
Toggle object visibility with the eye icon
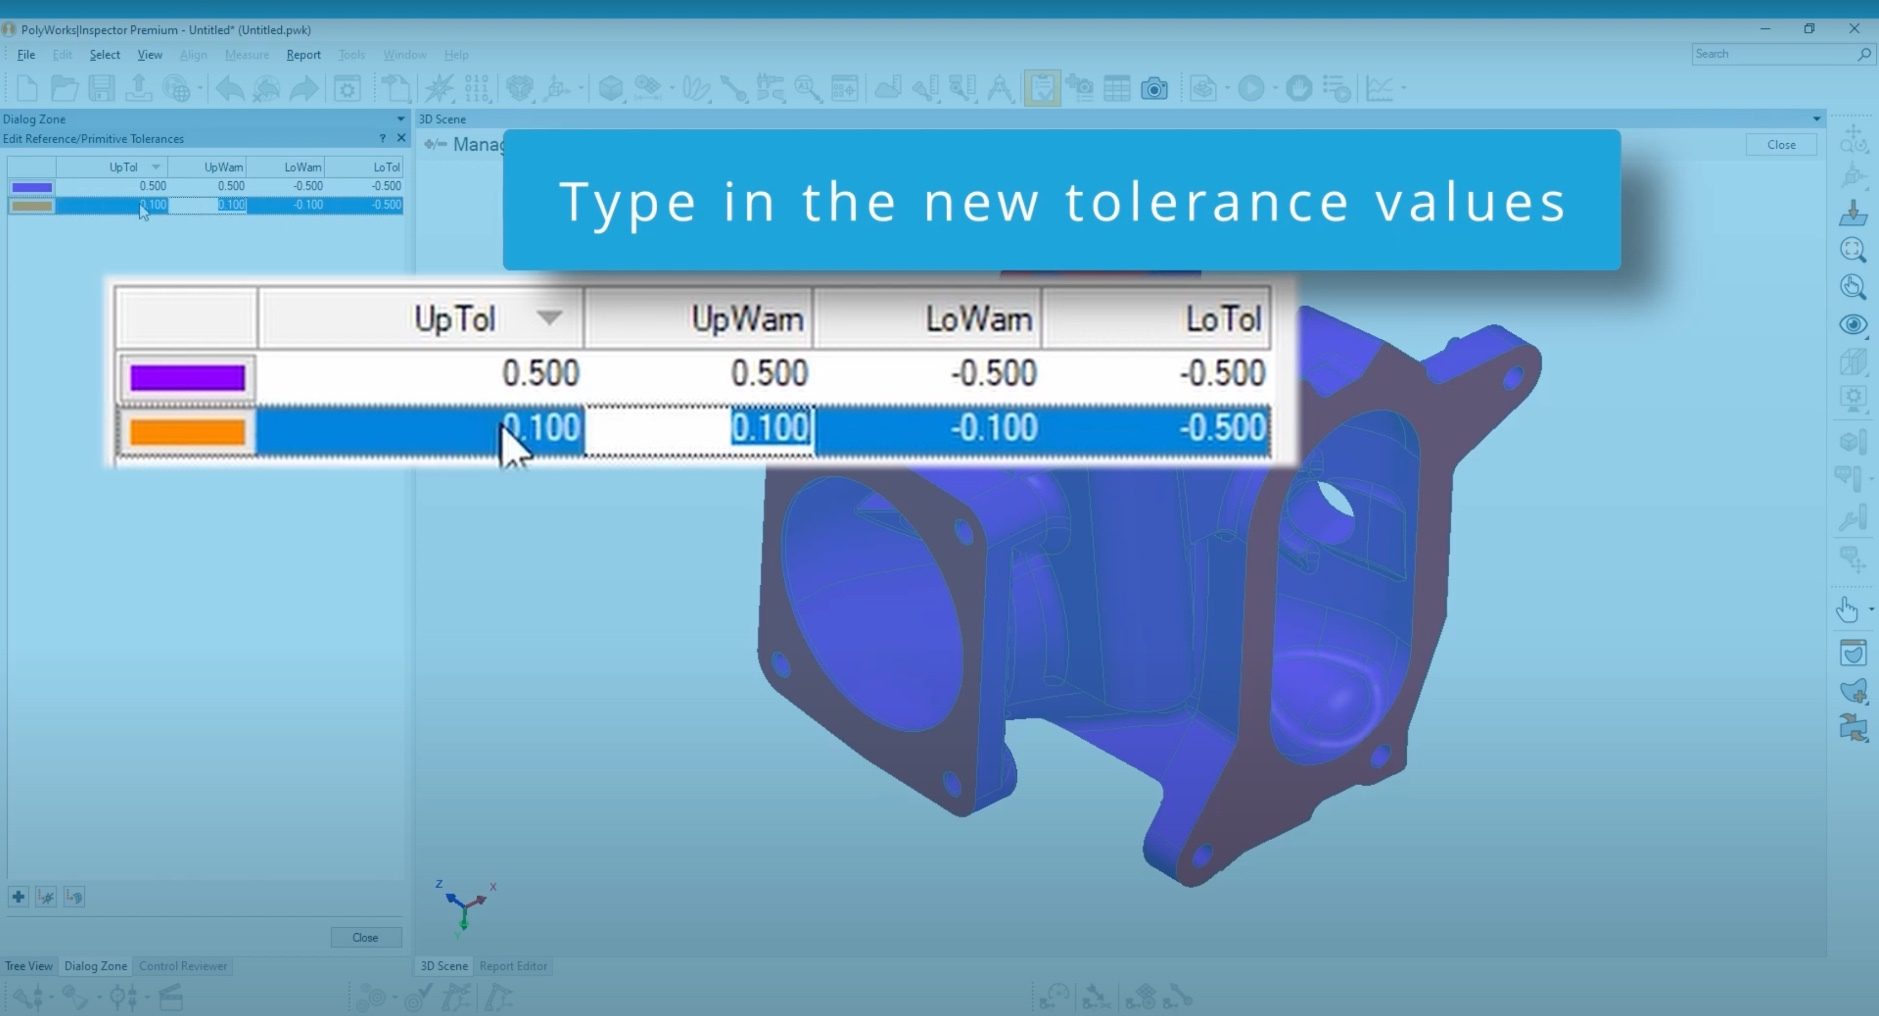(1854, 323)
